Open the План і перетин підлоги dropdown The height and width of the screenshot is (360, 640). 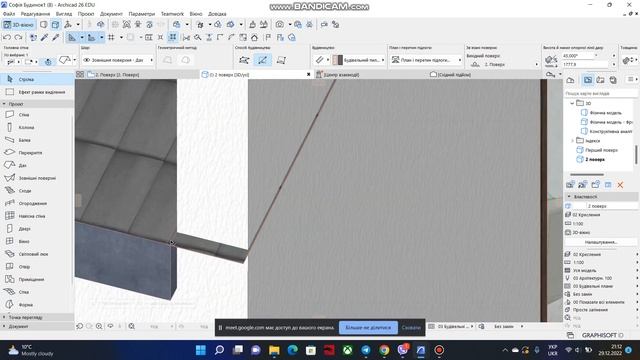point(426,60)
